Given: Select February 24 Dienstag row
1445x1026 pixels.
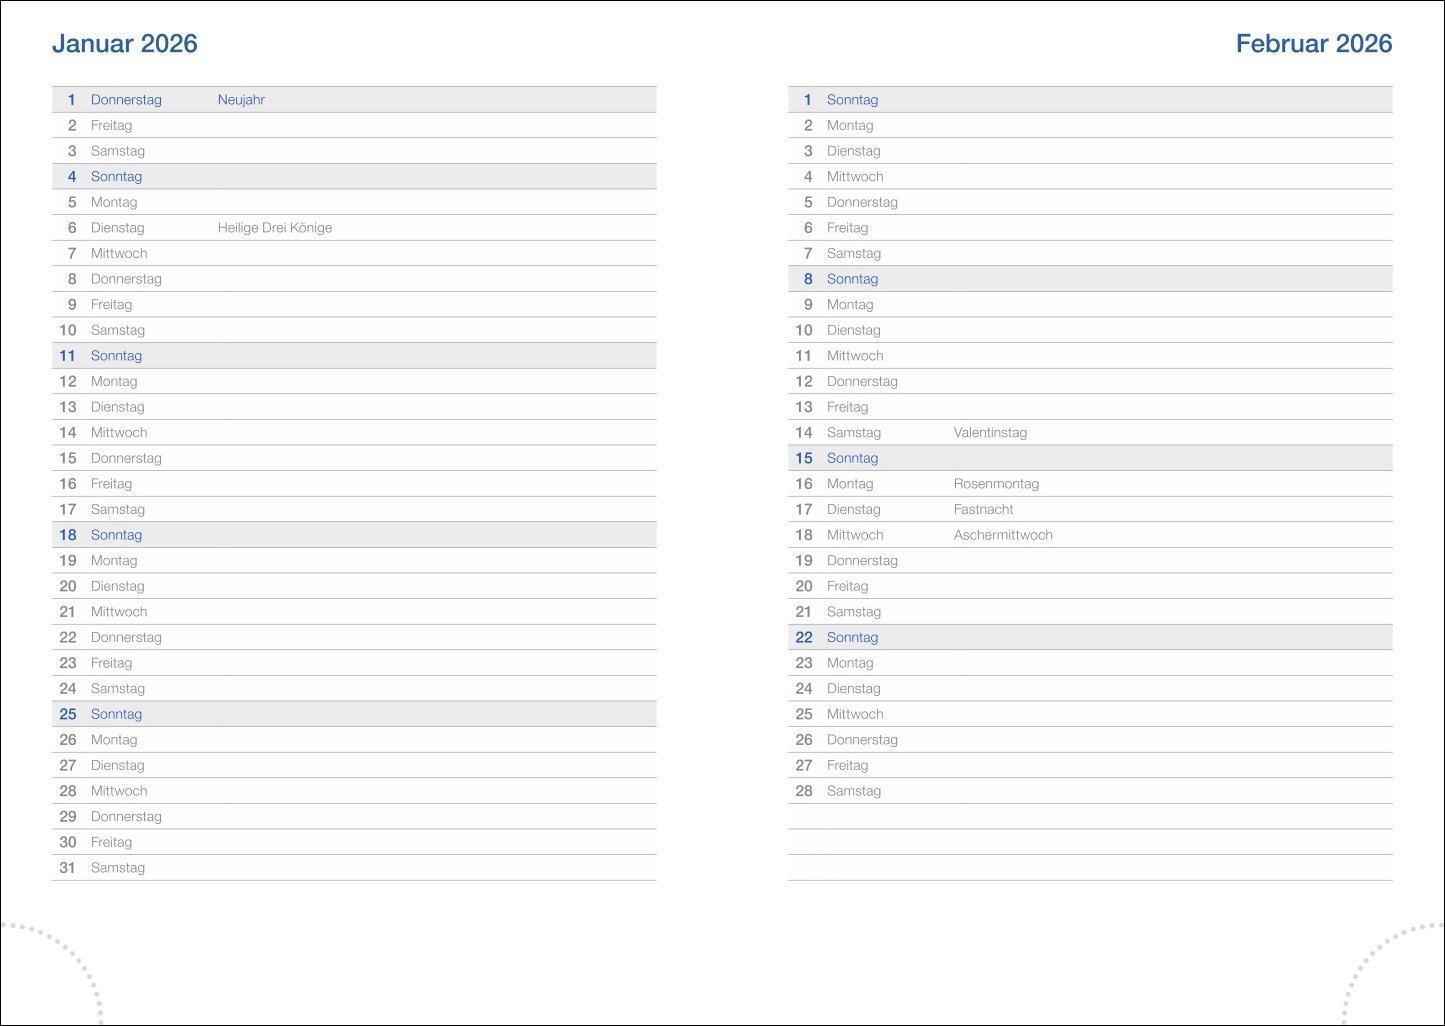Looking at the screenshot, I should tap(1090, 688).
